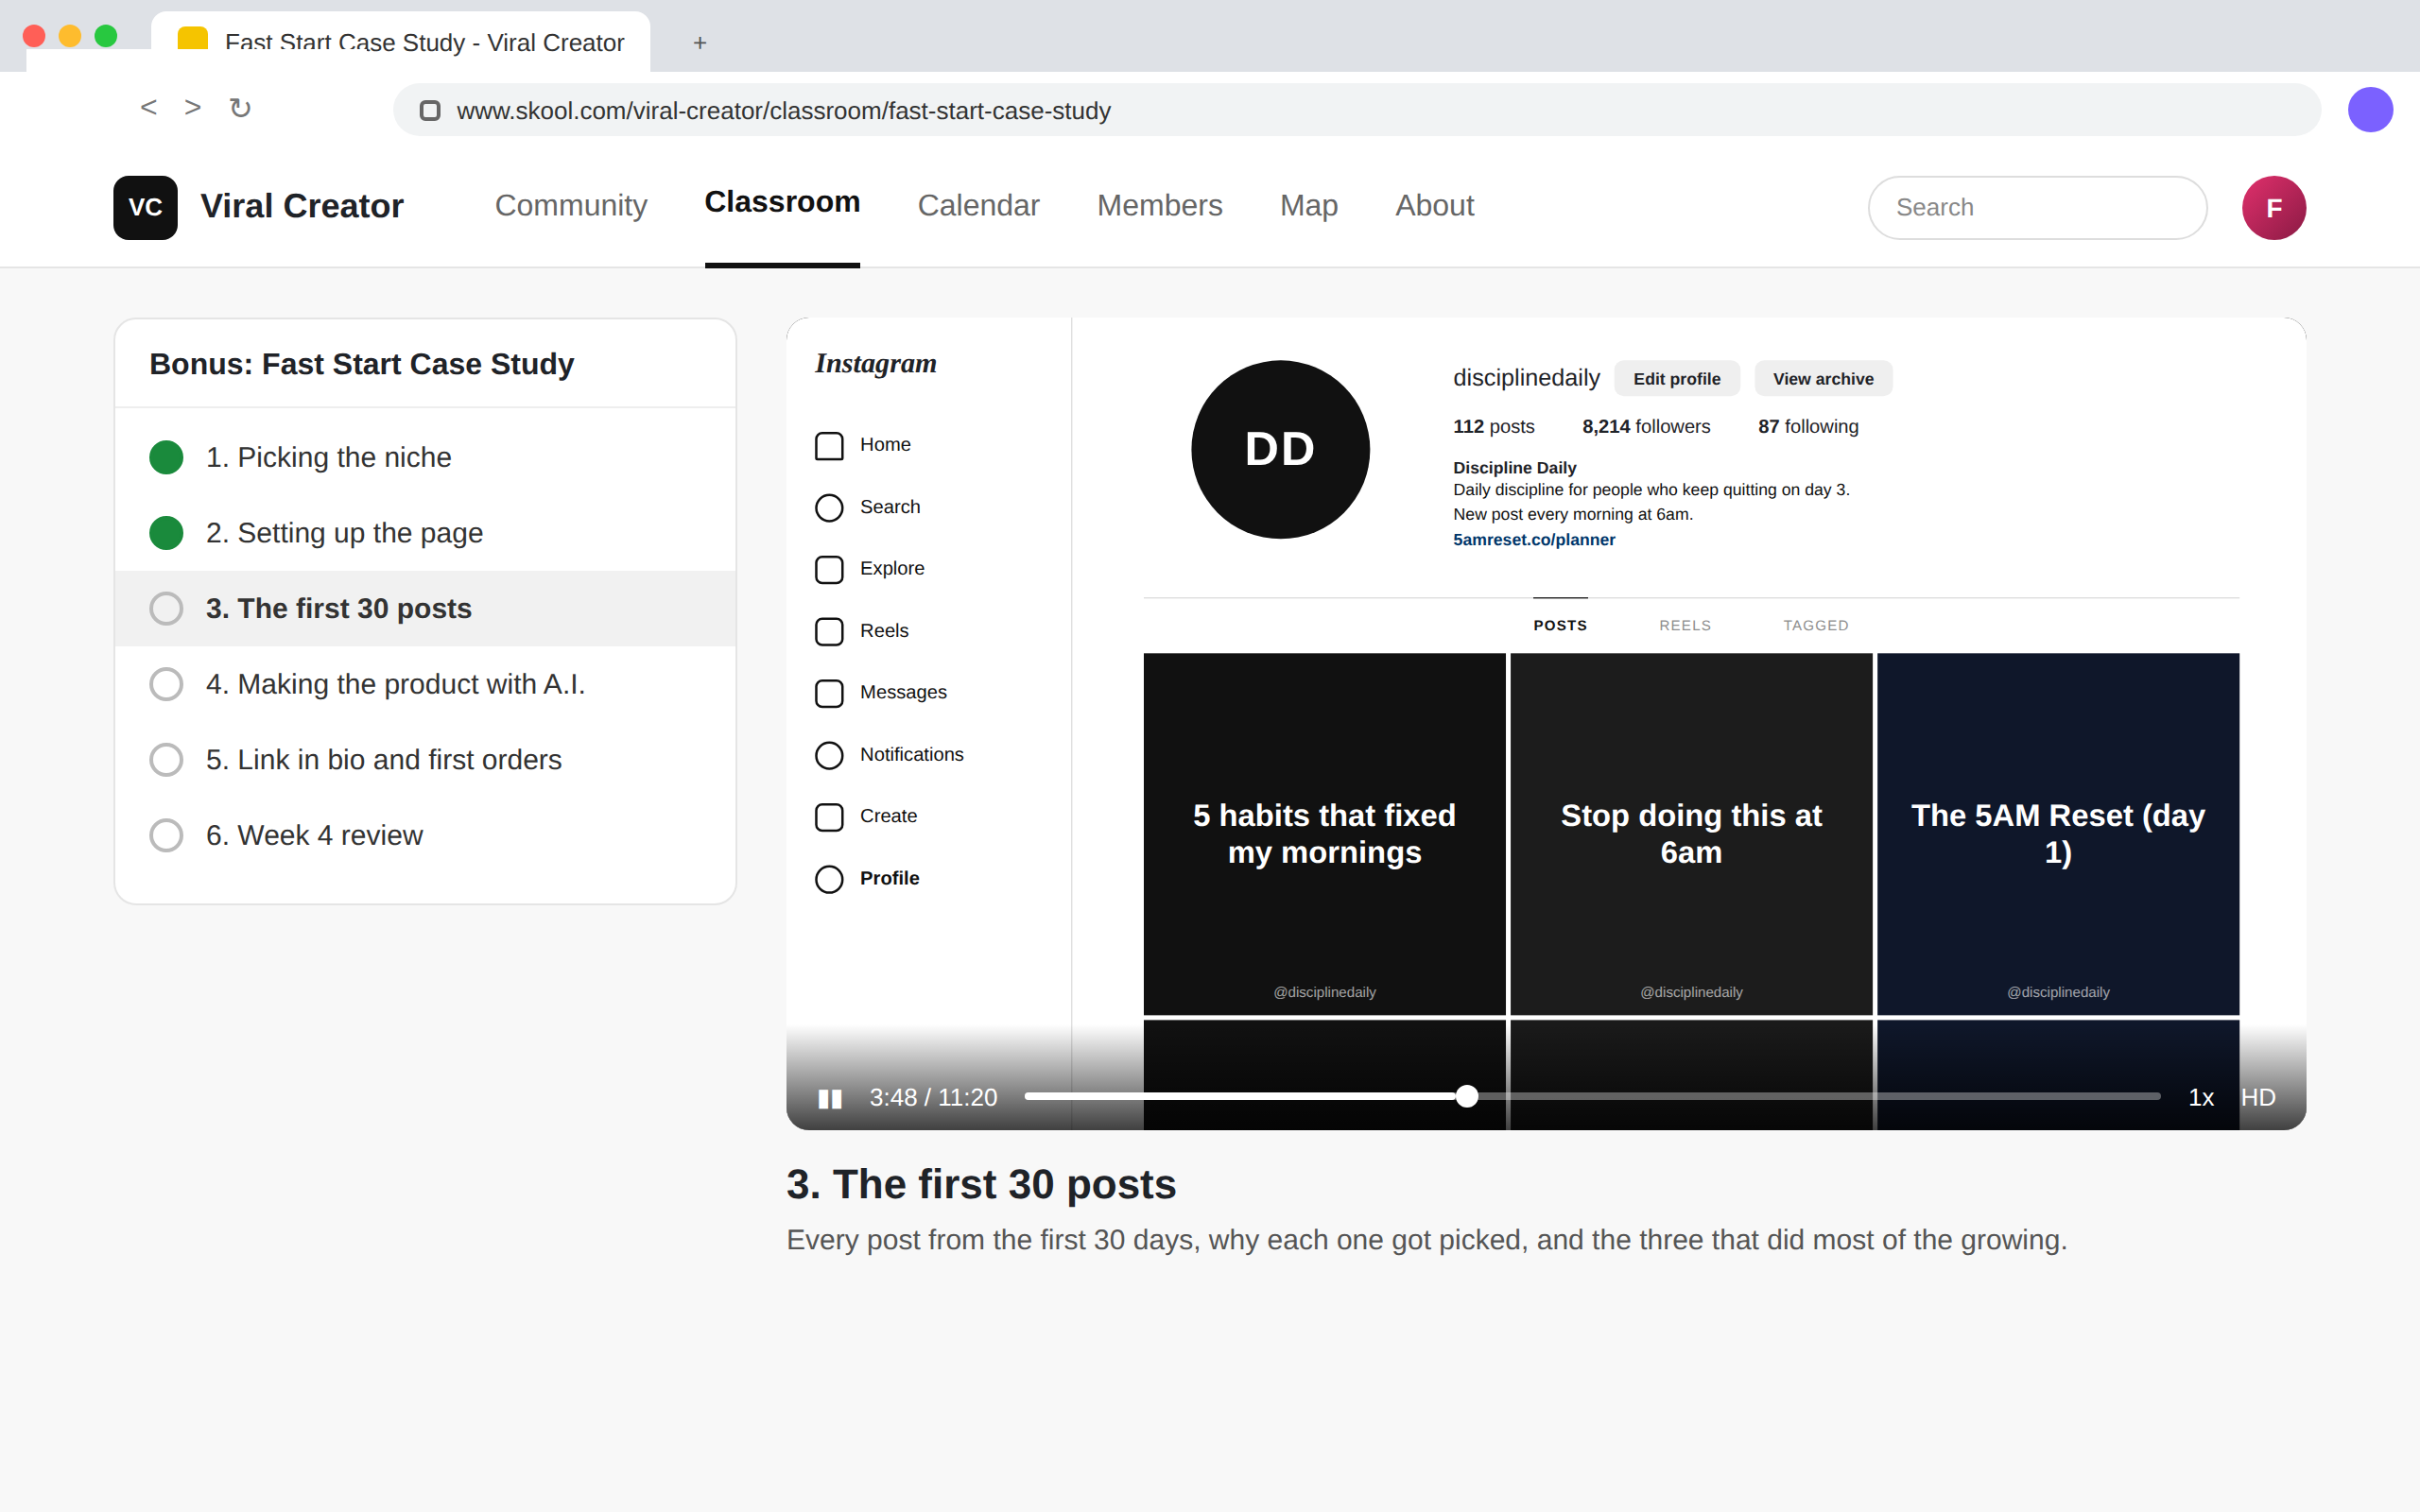Click the 87 following count
Viewport: 2420px width, 1512px height.
click(x=1808, y=426)
